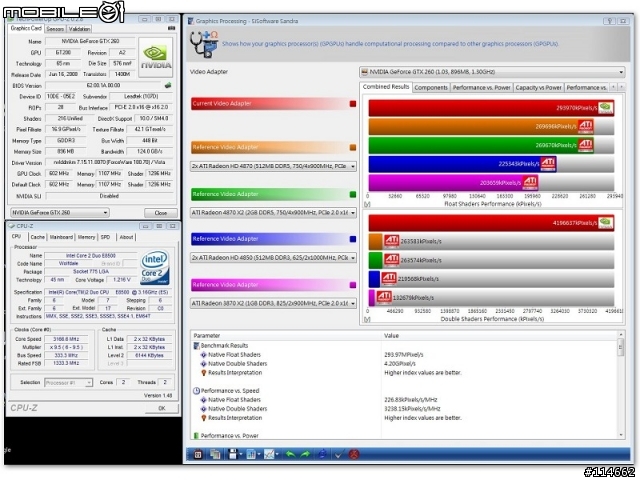Click the NVIDIA logo in GPU-Z
Viewport: 640px width, 480px height.
(156, 57)
